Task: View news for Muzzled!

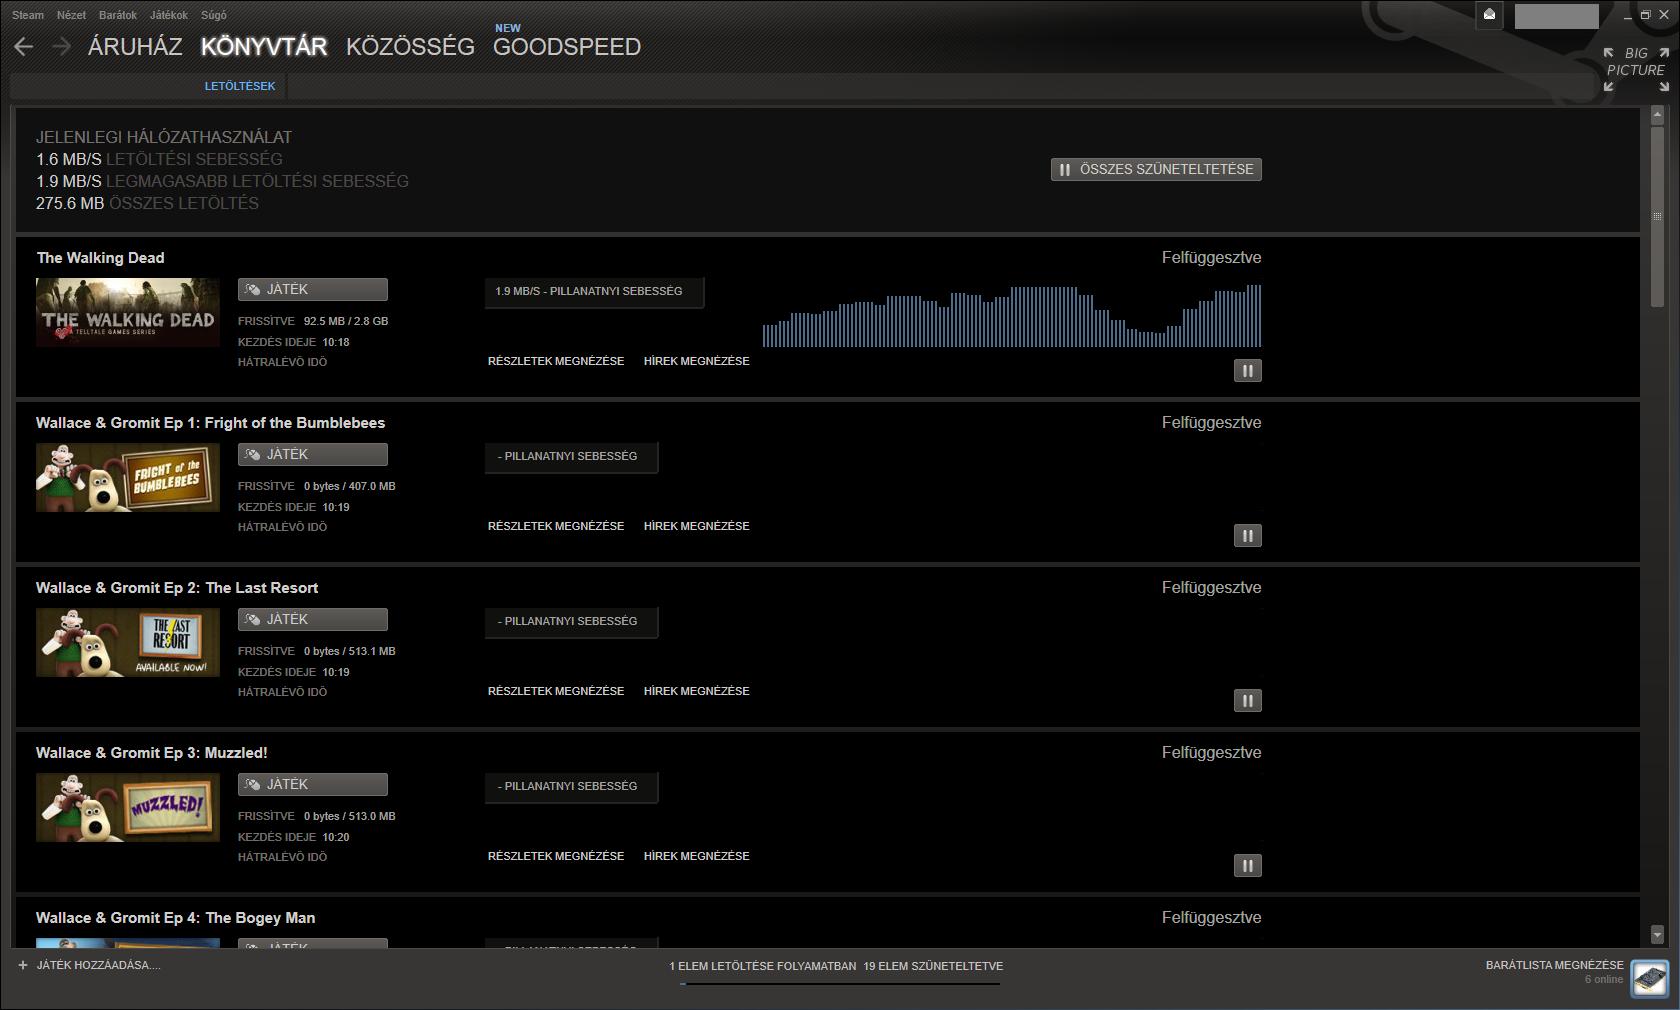Action: (697, 856)
